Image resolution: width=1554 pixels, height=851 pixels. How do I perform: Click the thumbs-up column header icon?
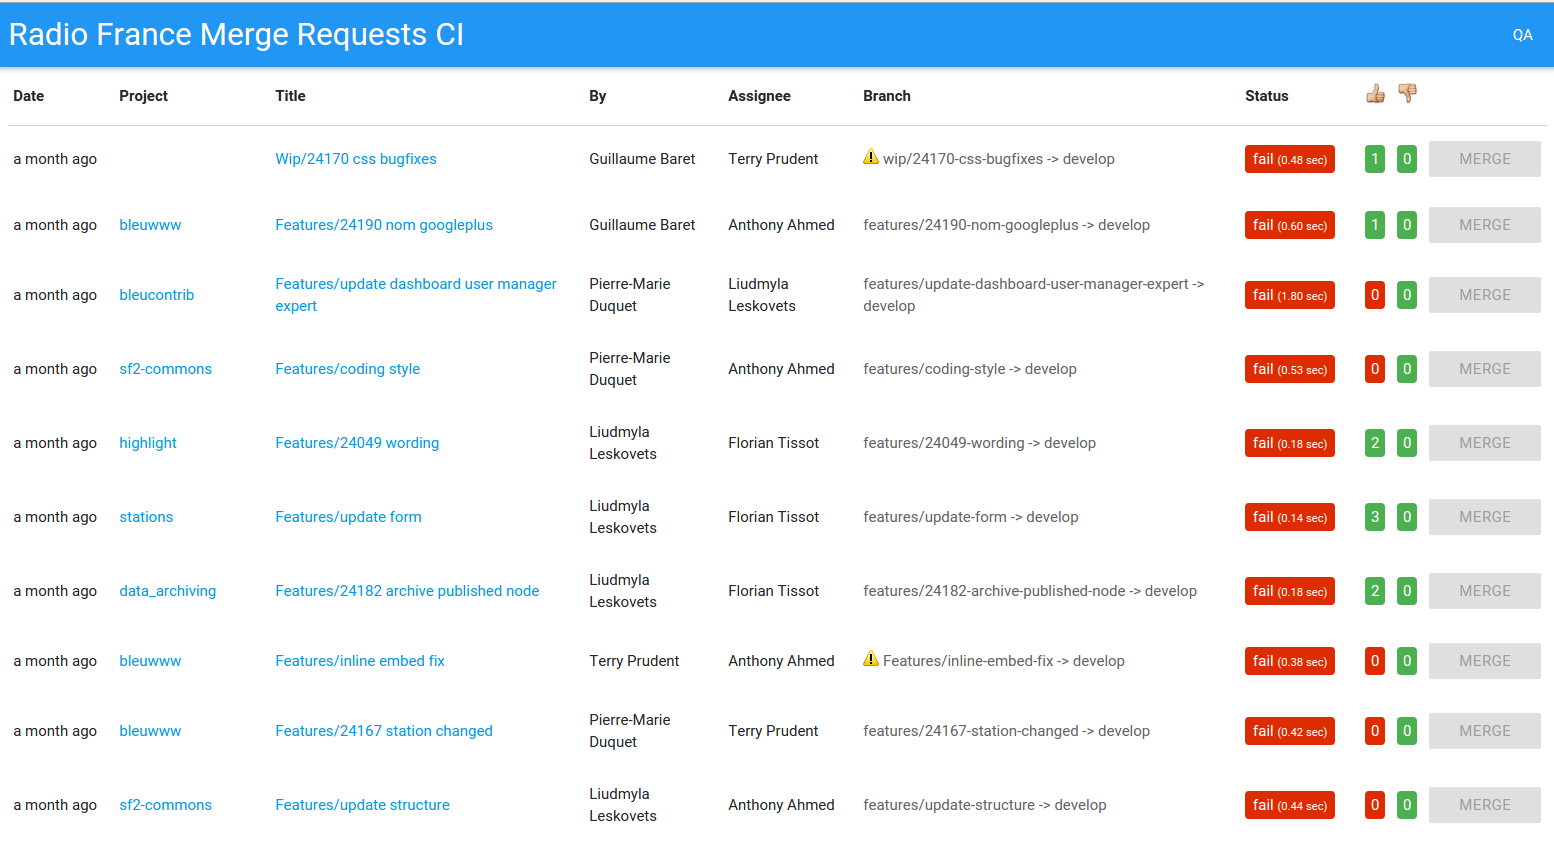tap(1376, 94)
